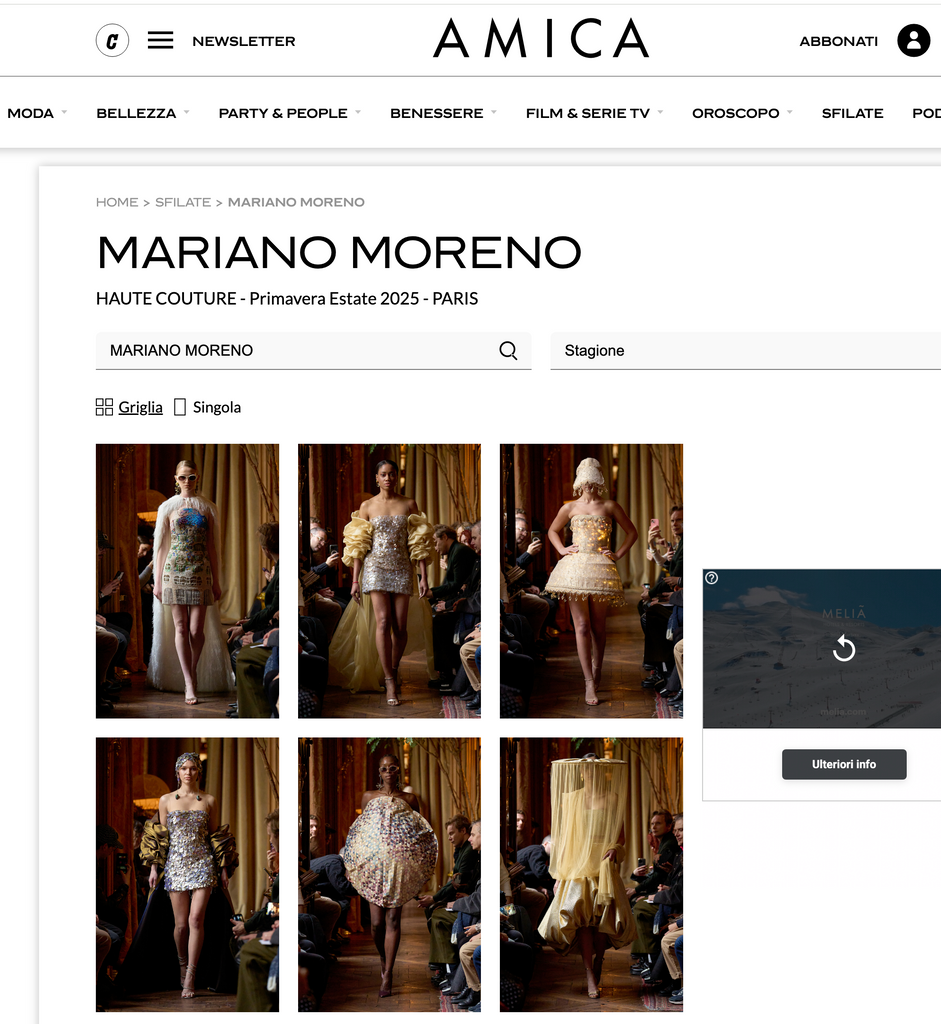This screenshot has width=941, height=1024.
Task: Click the ad info question mark icon
Action: (x=712, y=578)
